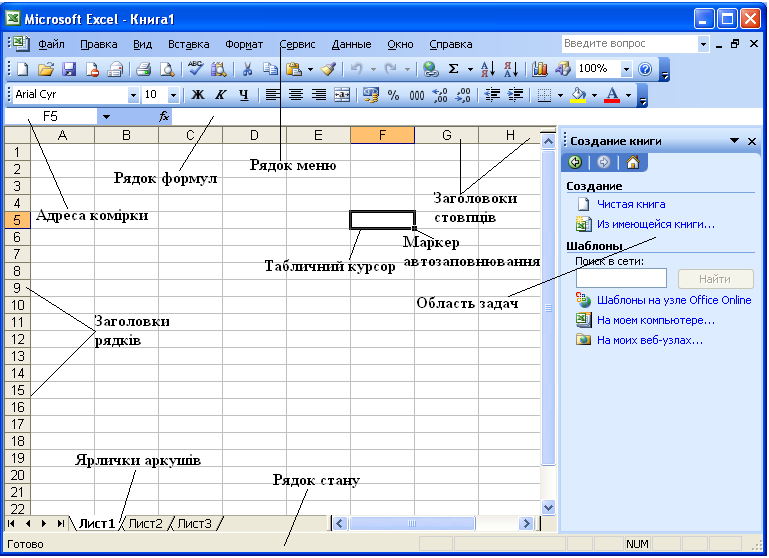Go to Home in the task pane
769x558 pixels.
(633, 162)
